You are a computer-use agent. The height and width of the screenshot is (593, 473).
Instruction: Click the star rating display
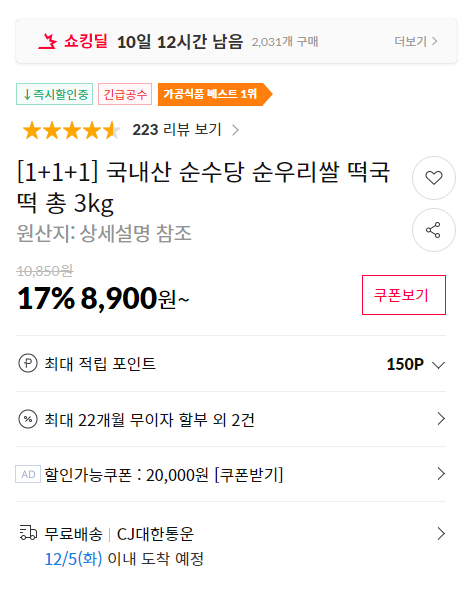coord(72,130)
